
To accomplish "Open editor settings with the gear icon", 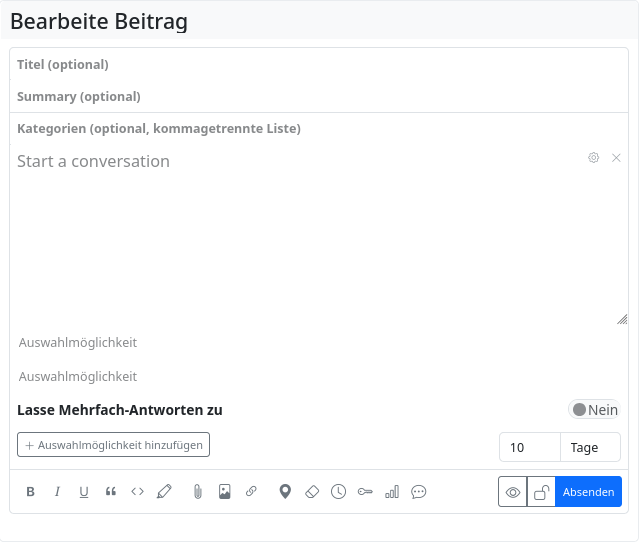I will [593, 158].
